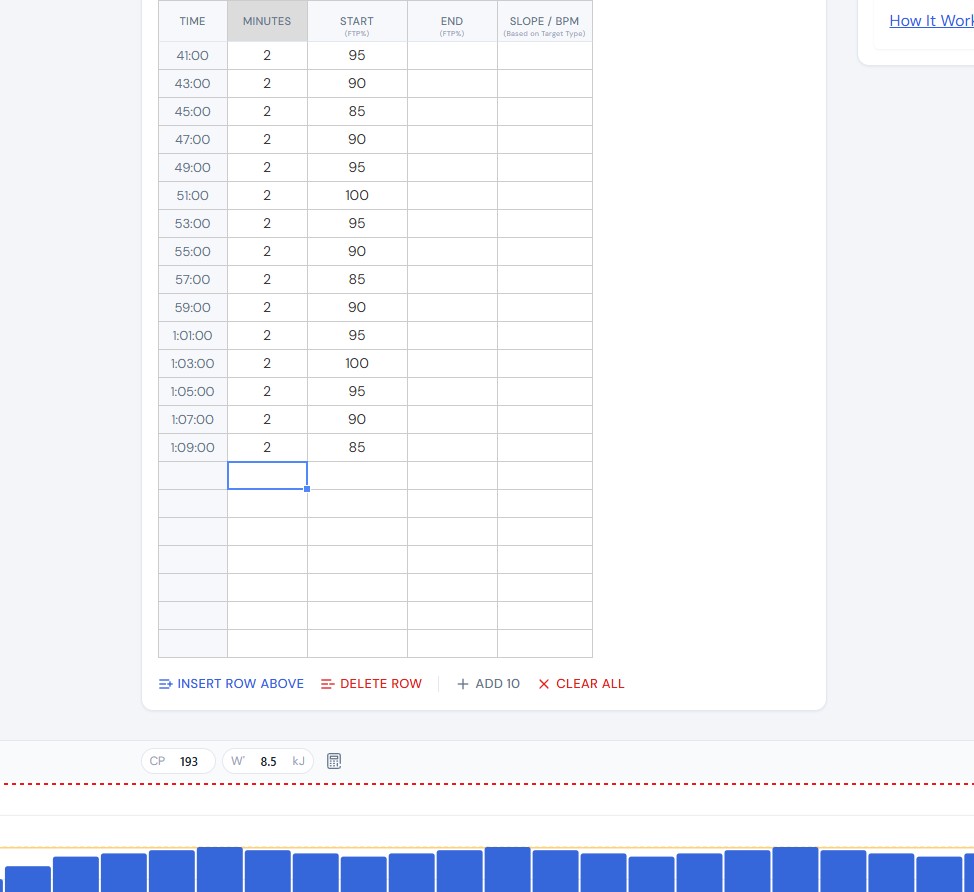Edit the W' value field showing 8.5
The image size is (974, 892).
pyautogui.click(x=268, y=761)
